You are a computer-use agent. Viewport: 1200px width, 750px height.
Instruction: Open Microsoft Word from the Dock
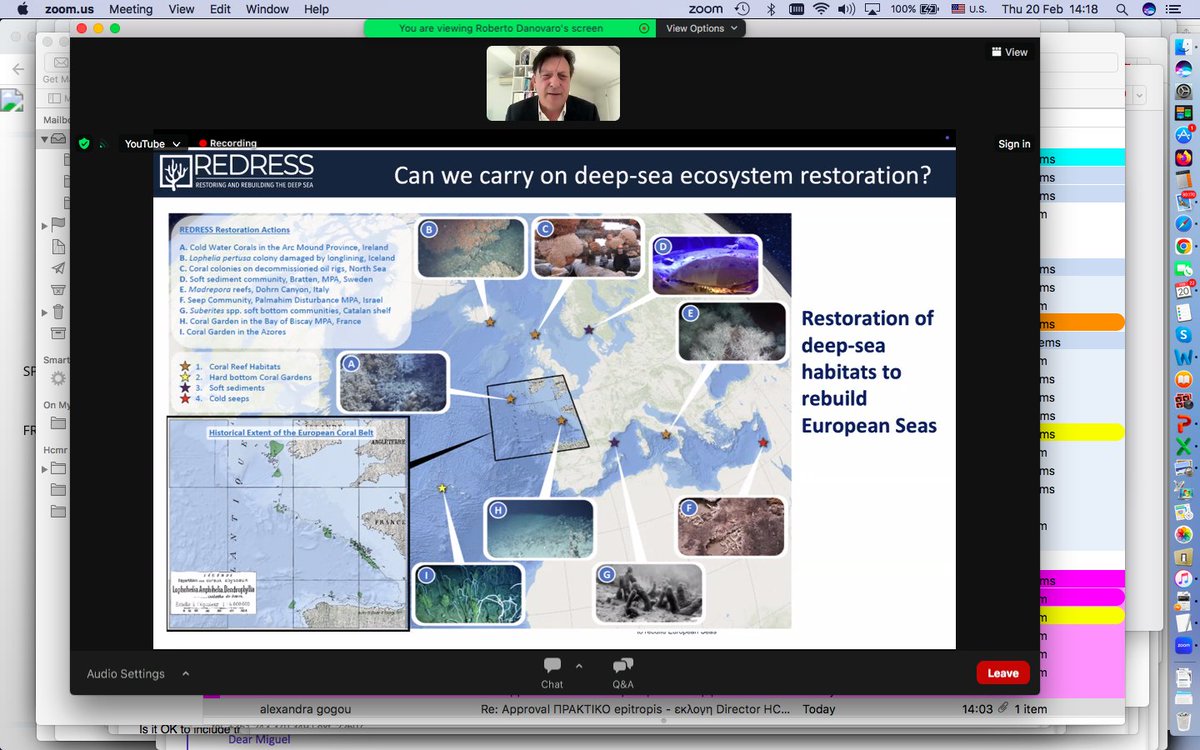[1183, 357]
